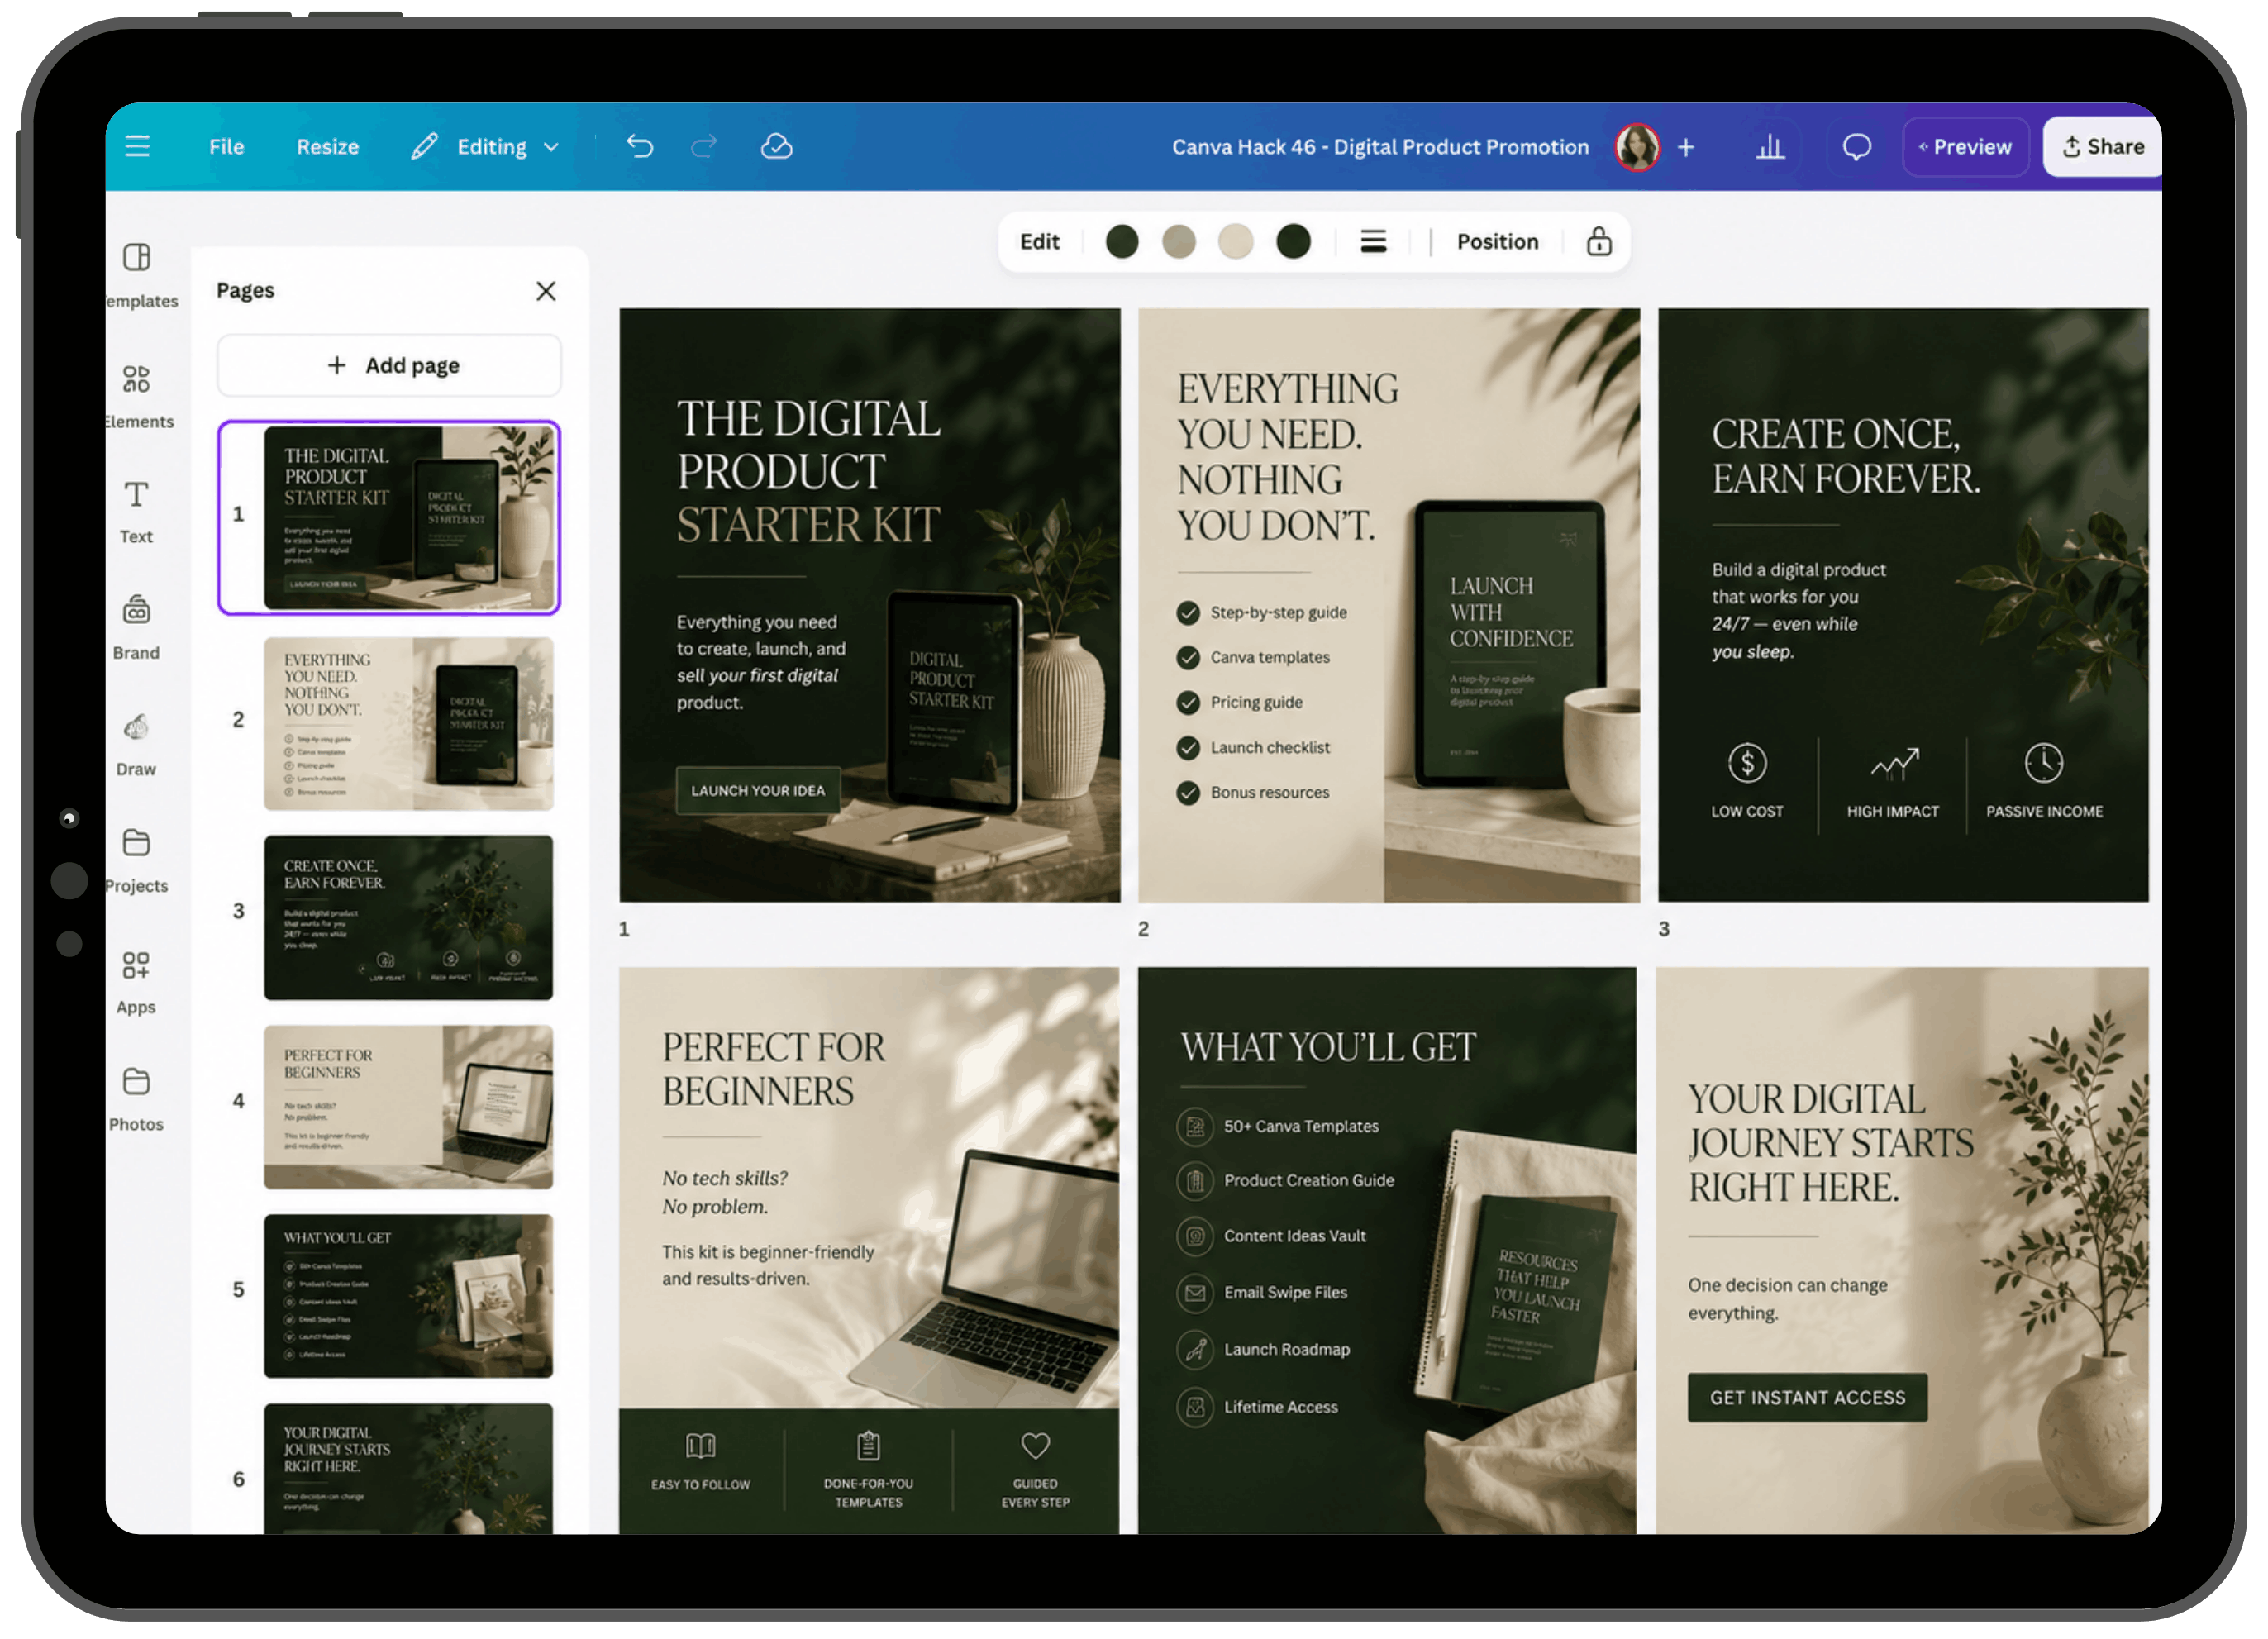
Task: Open the Position panel
Action: [1497, 242]
